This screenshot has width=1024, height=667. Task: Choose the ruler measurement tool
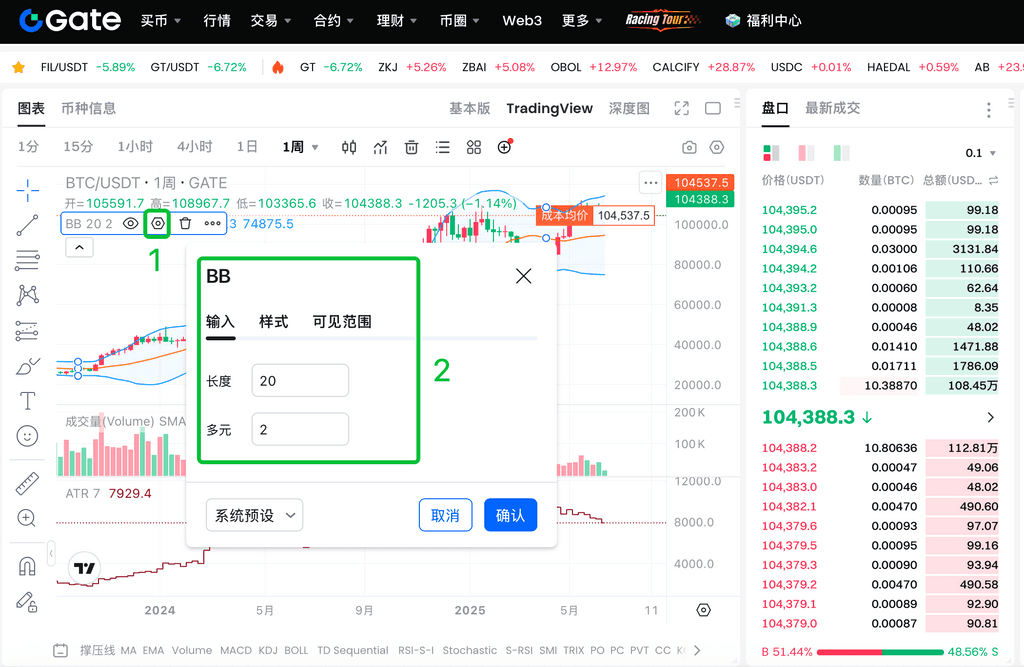28,484
